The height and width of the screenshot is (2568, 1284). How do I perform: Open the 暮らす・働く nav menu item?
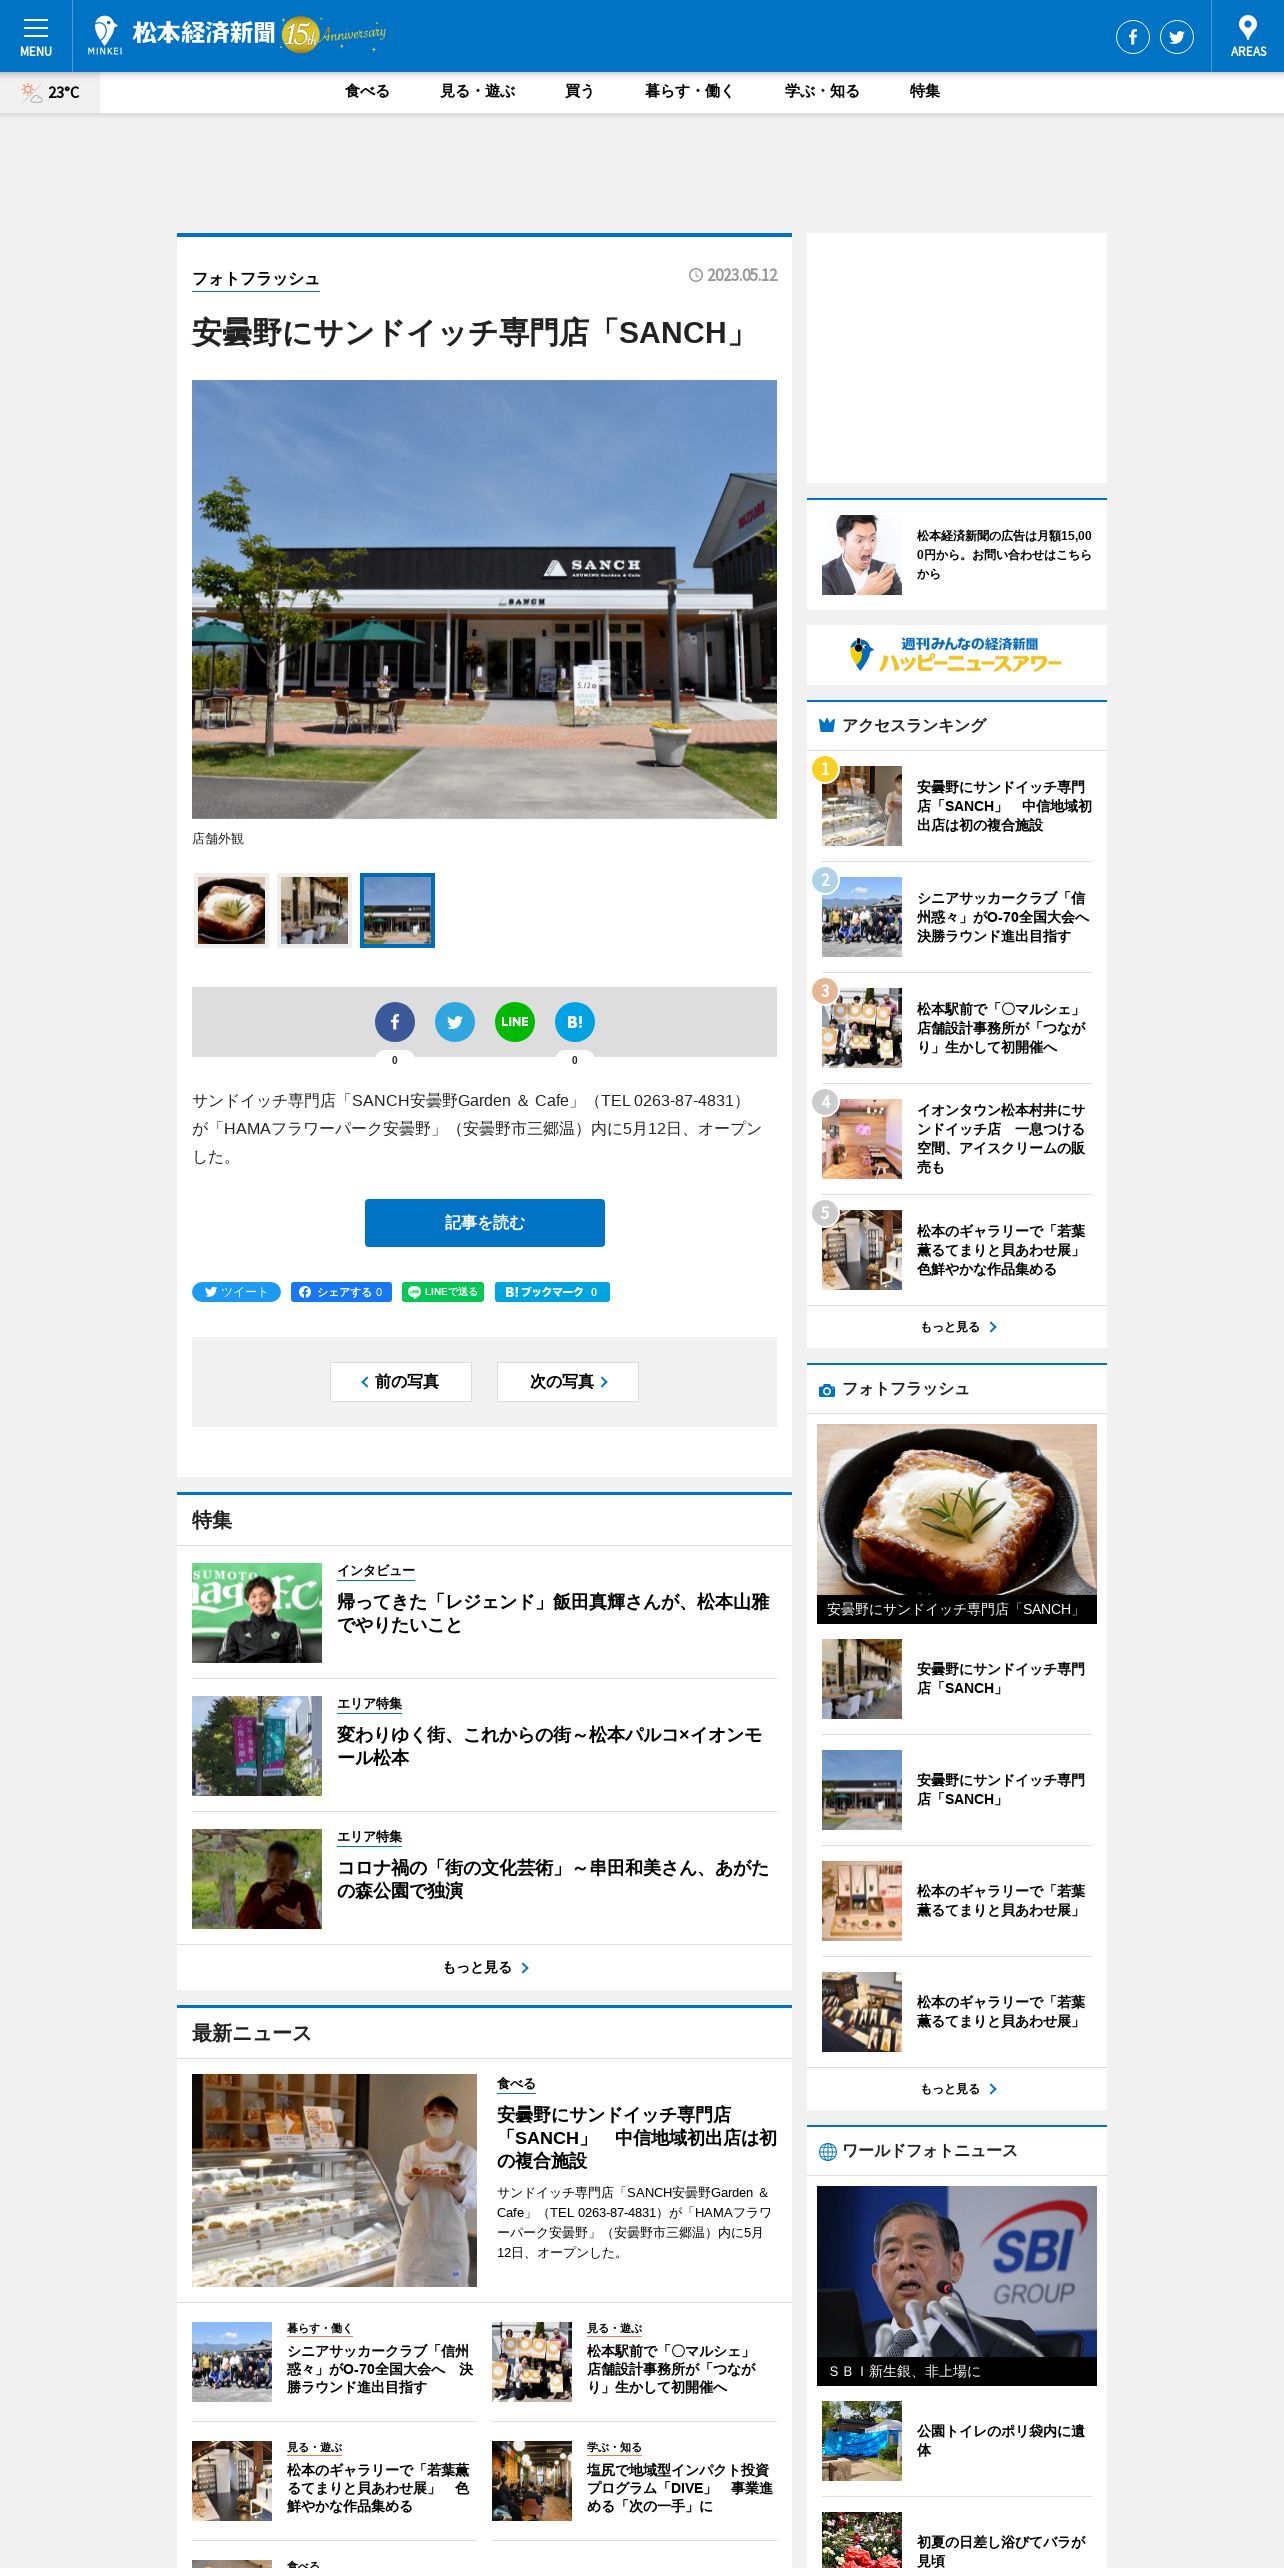click(690, 91)
